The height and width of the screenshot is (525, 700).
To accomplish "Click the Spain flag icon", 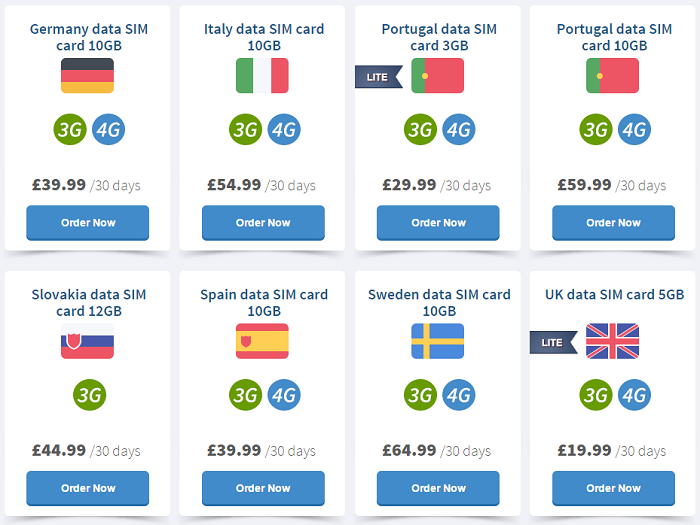I will tap(262, 341).
